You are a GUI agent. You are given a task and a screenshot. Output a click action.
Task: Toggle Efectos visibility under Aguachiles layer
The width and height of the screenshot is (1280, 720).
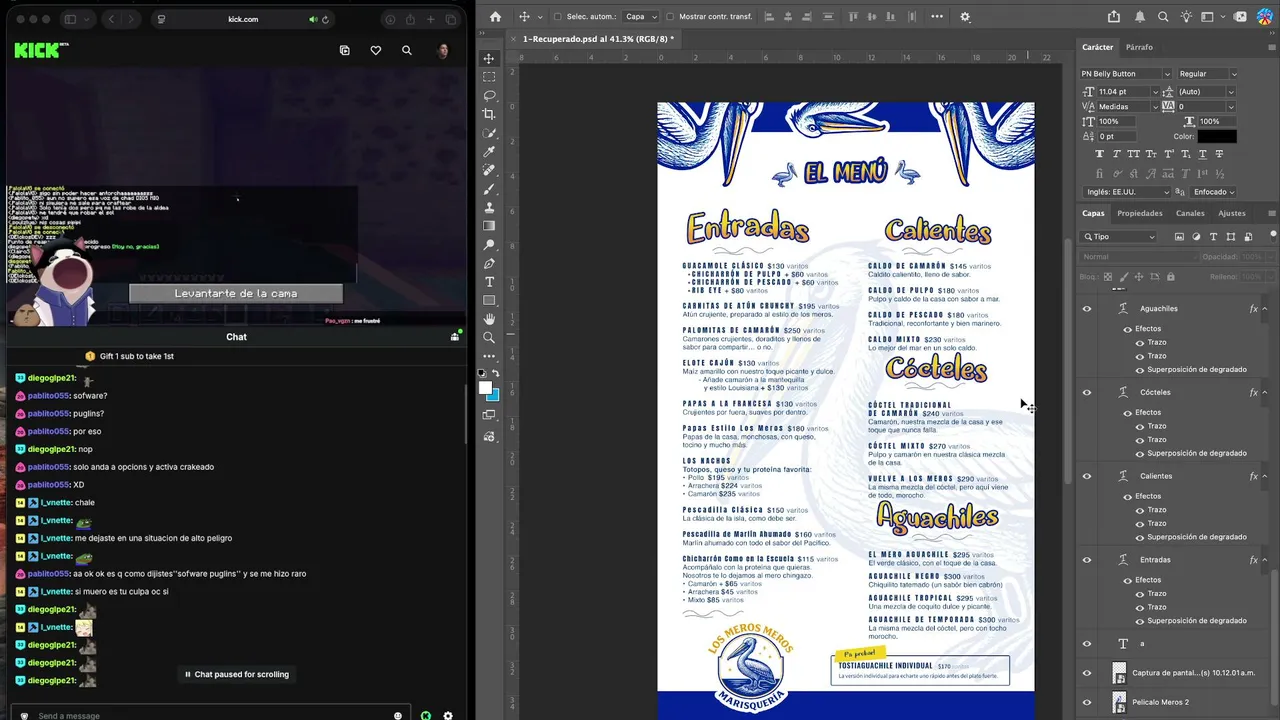click(1128, 329)
